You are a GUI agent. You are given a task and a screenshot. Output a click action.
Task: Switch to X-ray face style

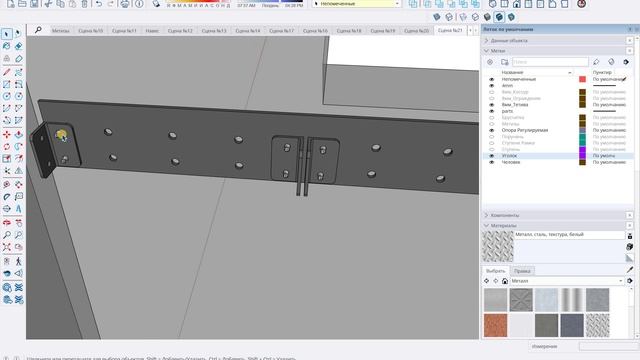[x=437, y=17]
